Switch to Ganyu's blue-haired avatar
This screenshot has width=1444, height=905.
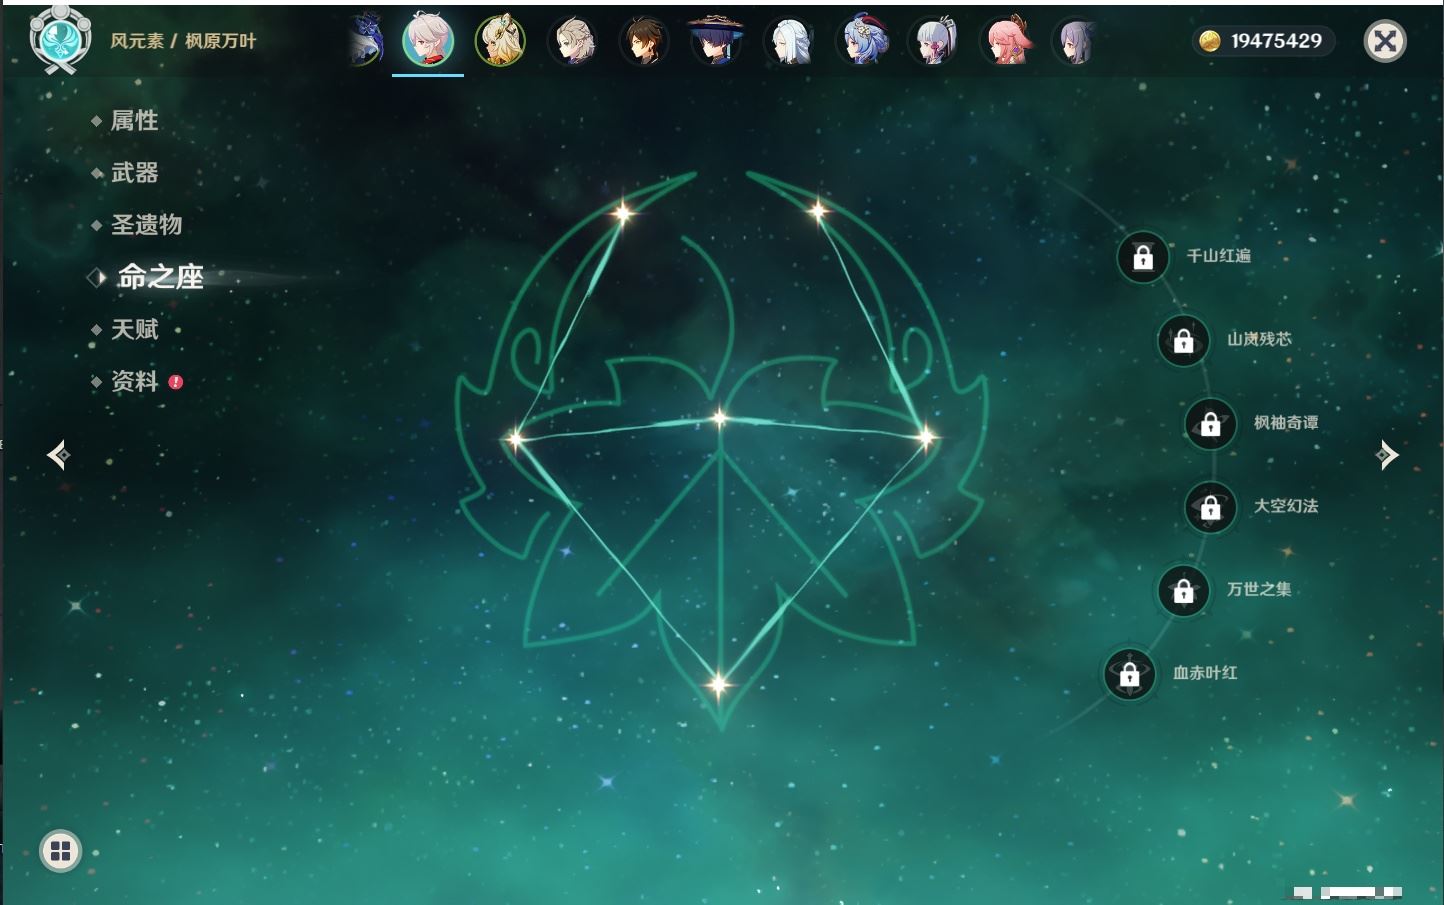tap(862, 41)
